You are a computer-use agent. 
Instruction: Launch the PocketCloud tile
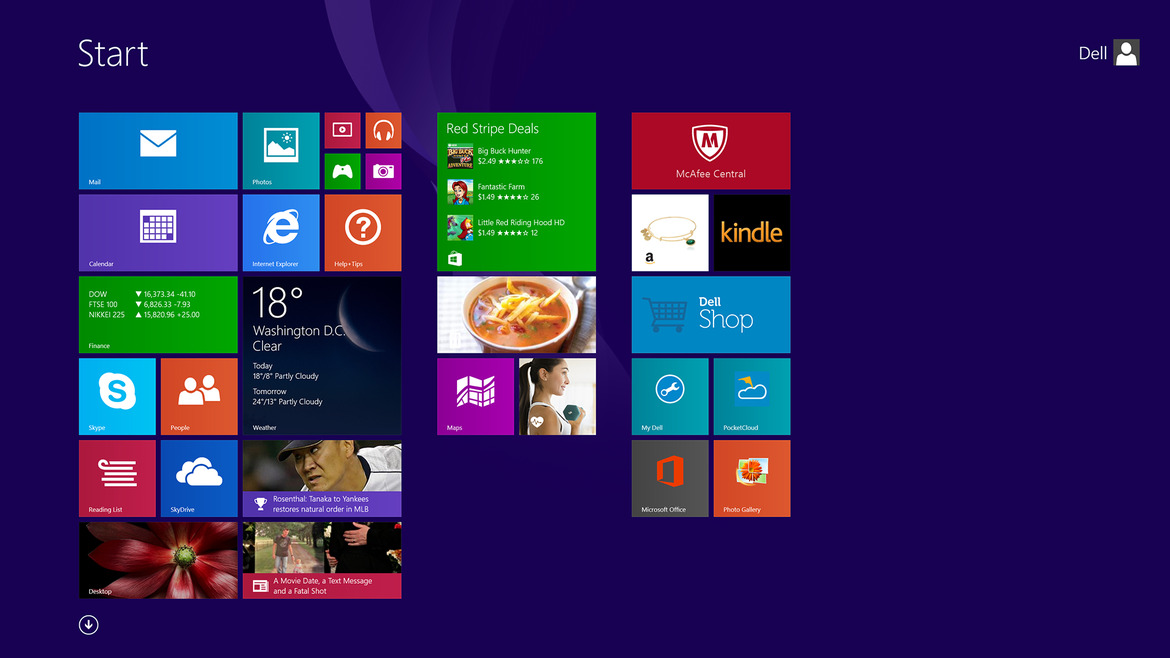pyautogui.click(x=752, y=396)
